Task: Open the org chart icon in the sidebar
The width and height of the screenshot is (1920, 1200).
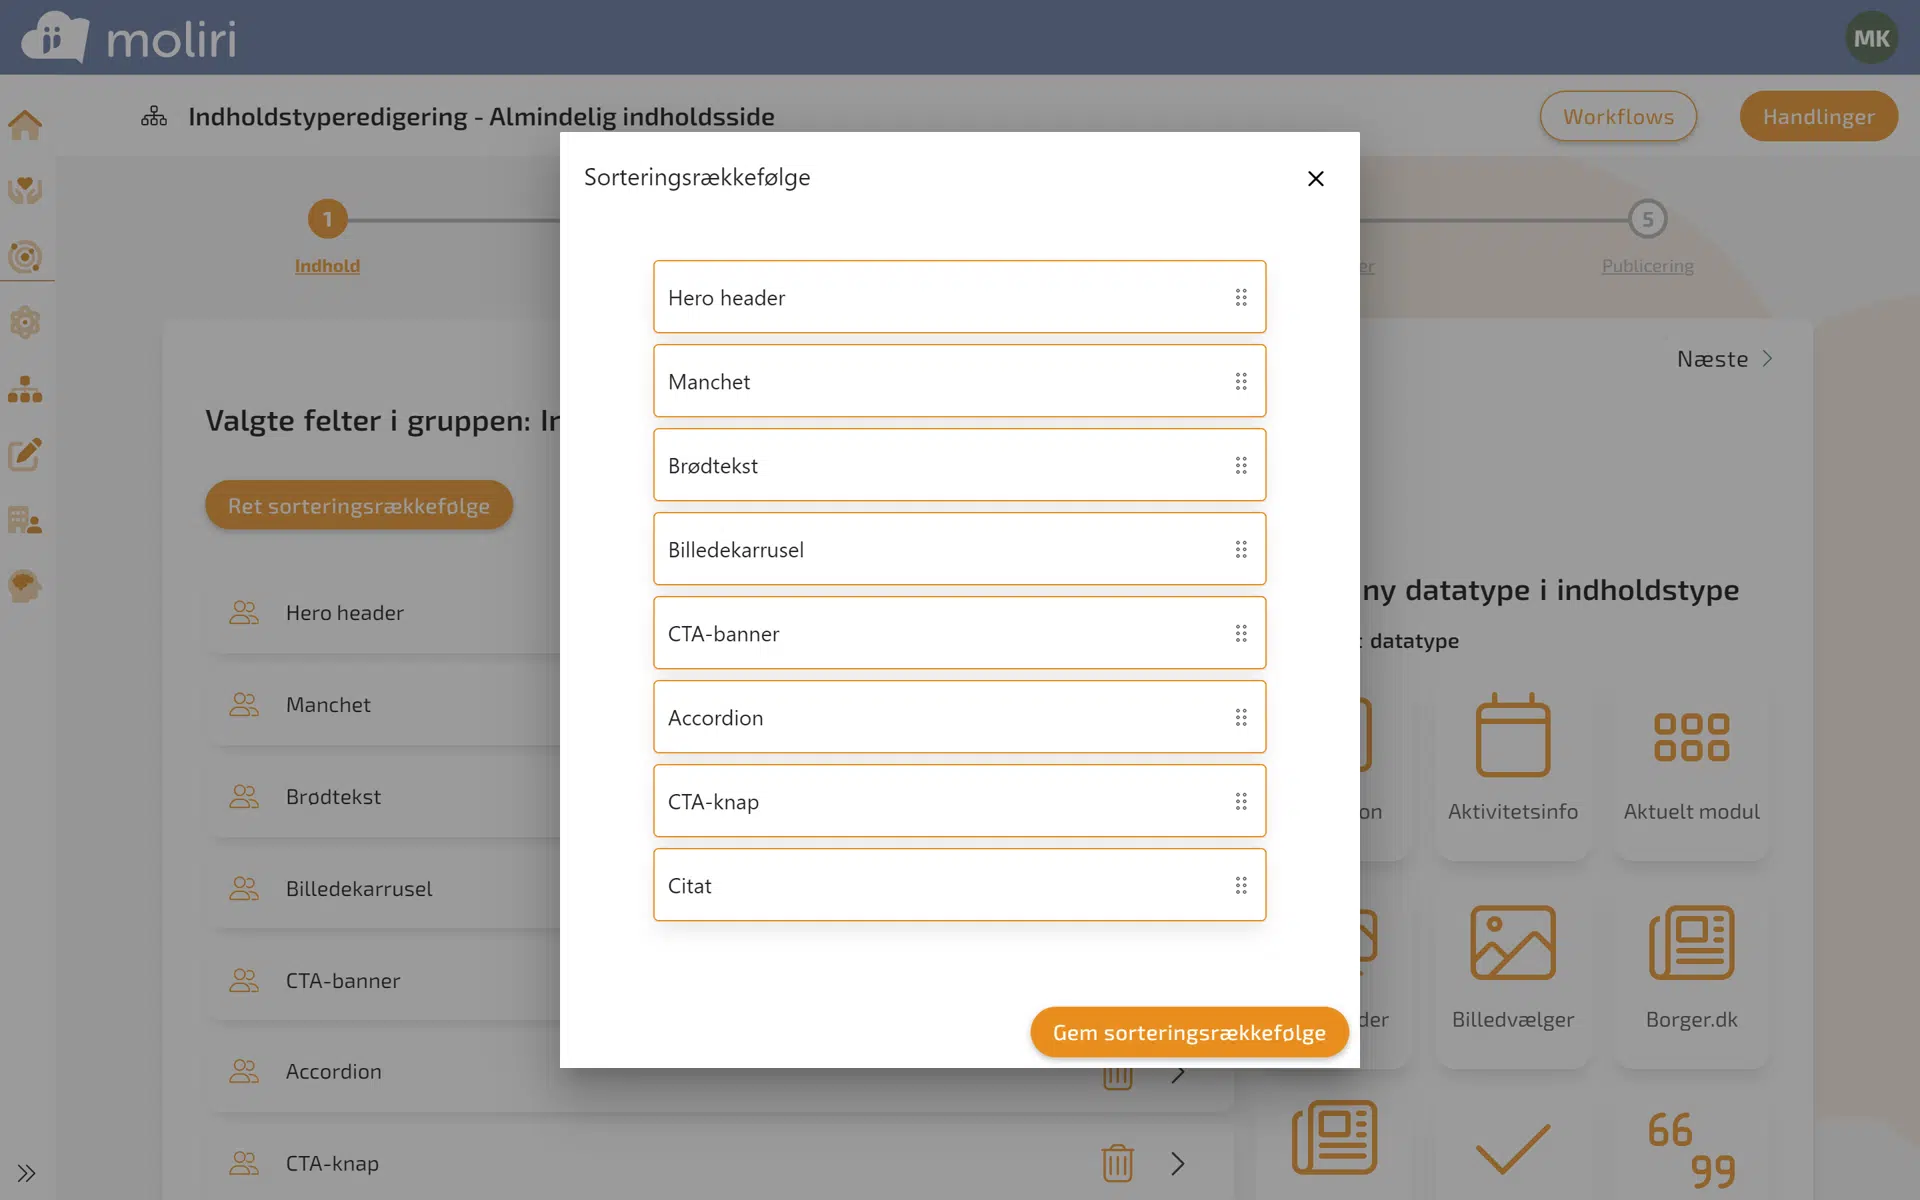Action: coord(25,389)
